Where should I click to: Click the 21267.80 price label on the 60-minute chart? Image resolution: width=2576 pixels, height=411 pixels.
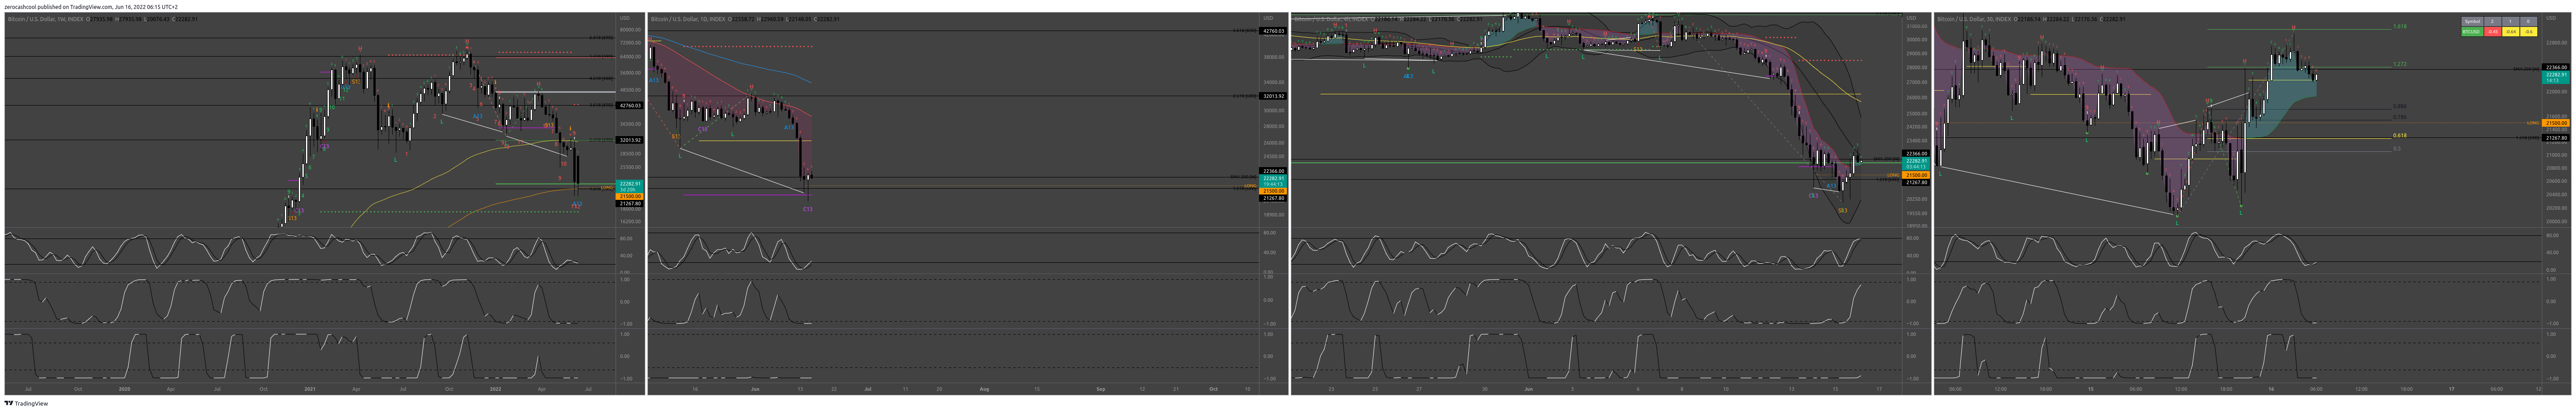click(1916, 182)
